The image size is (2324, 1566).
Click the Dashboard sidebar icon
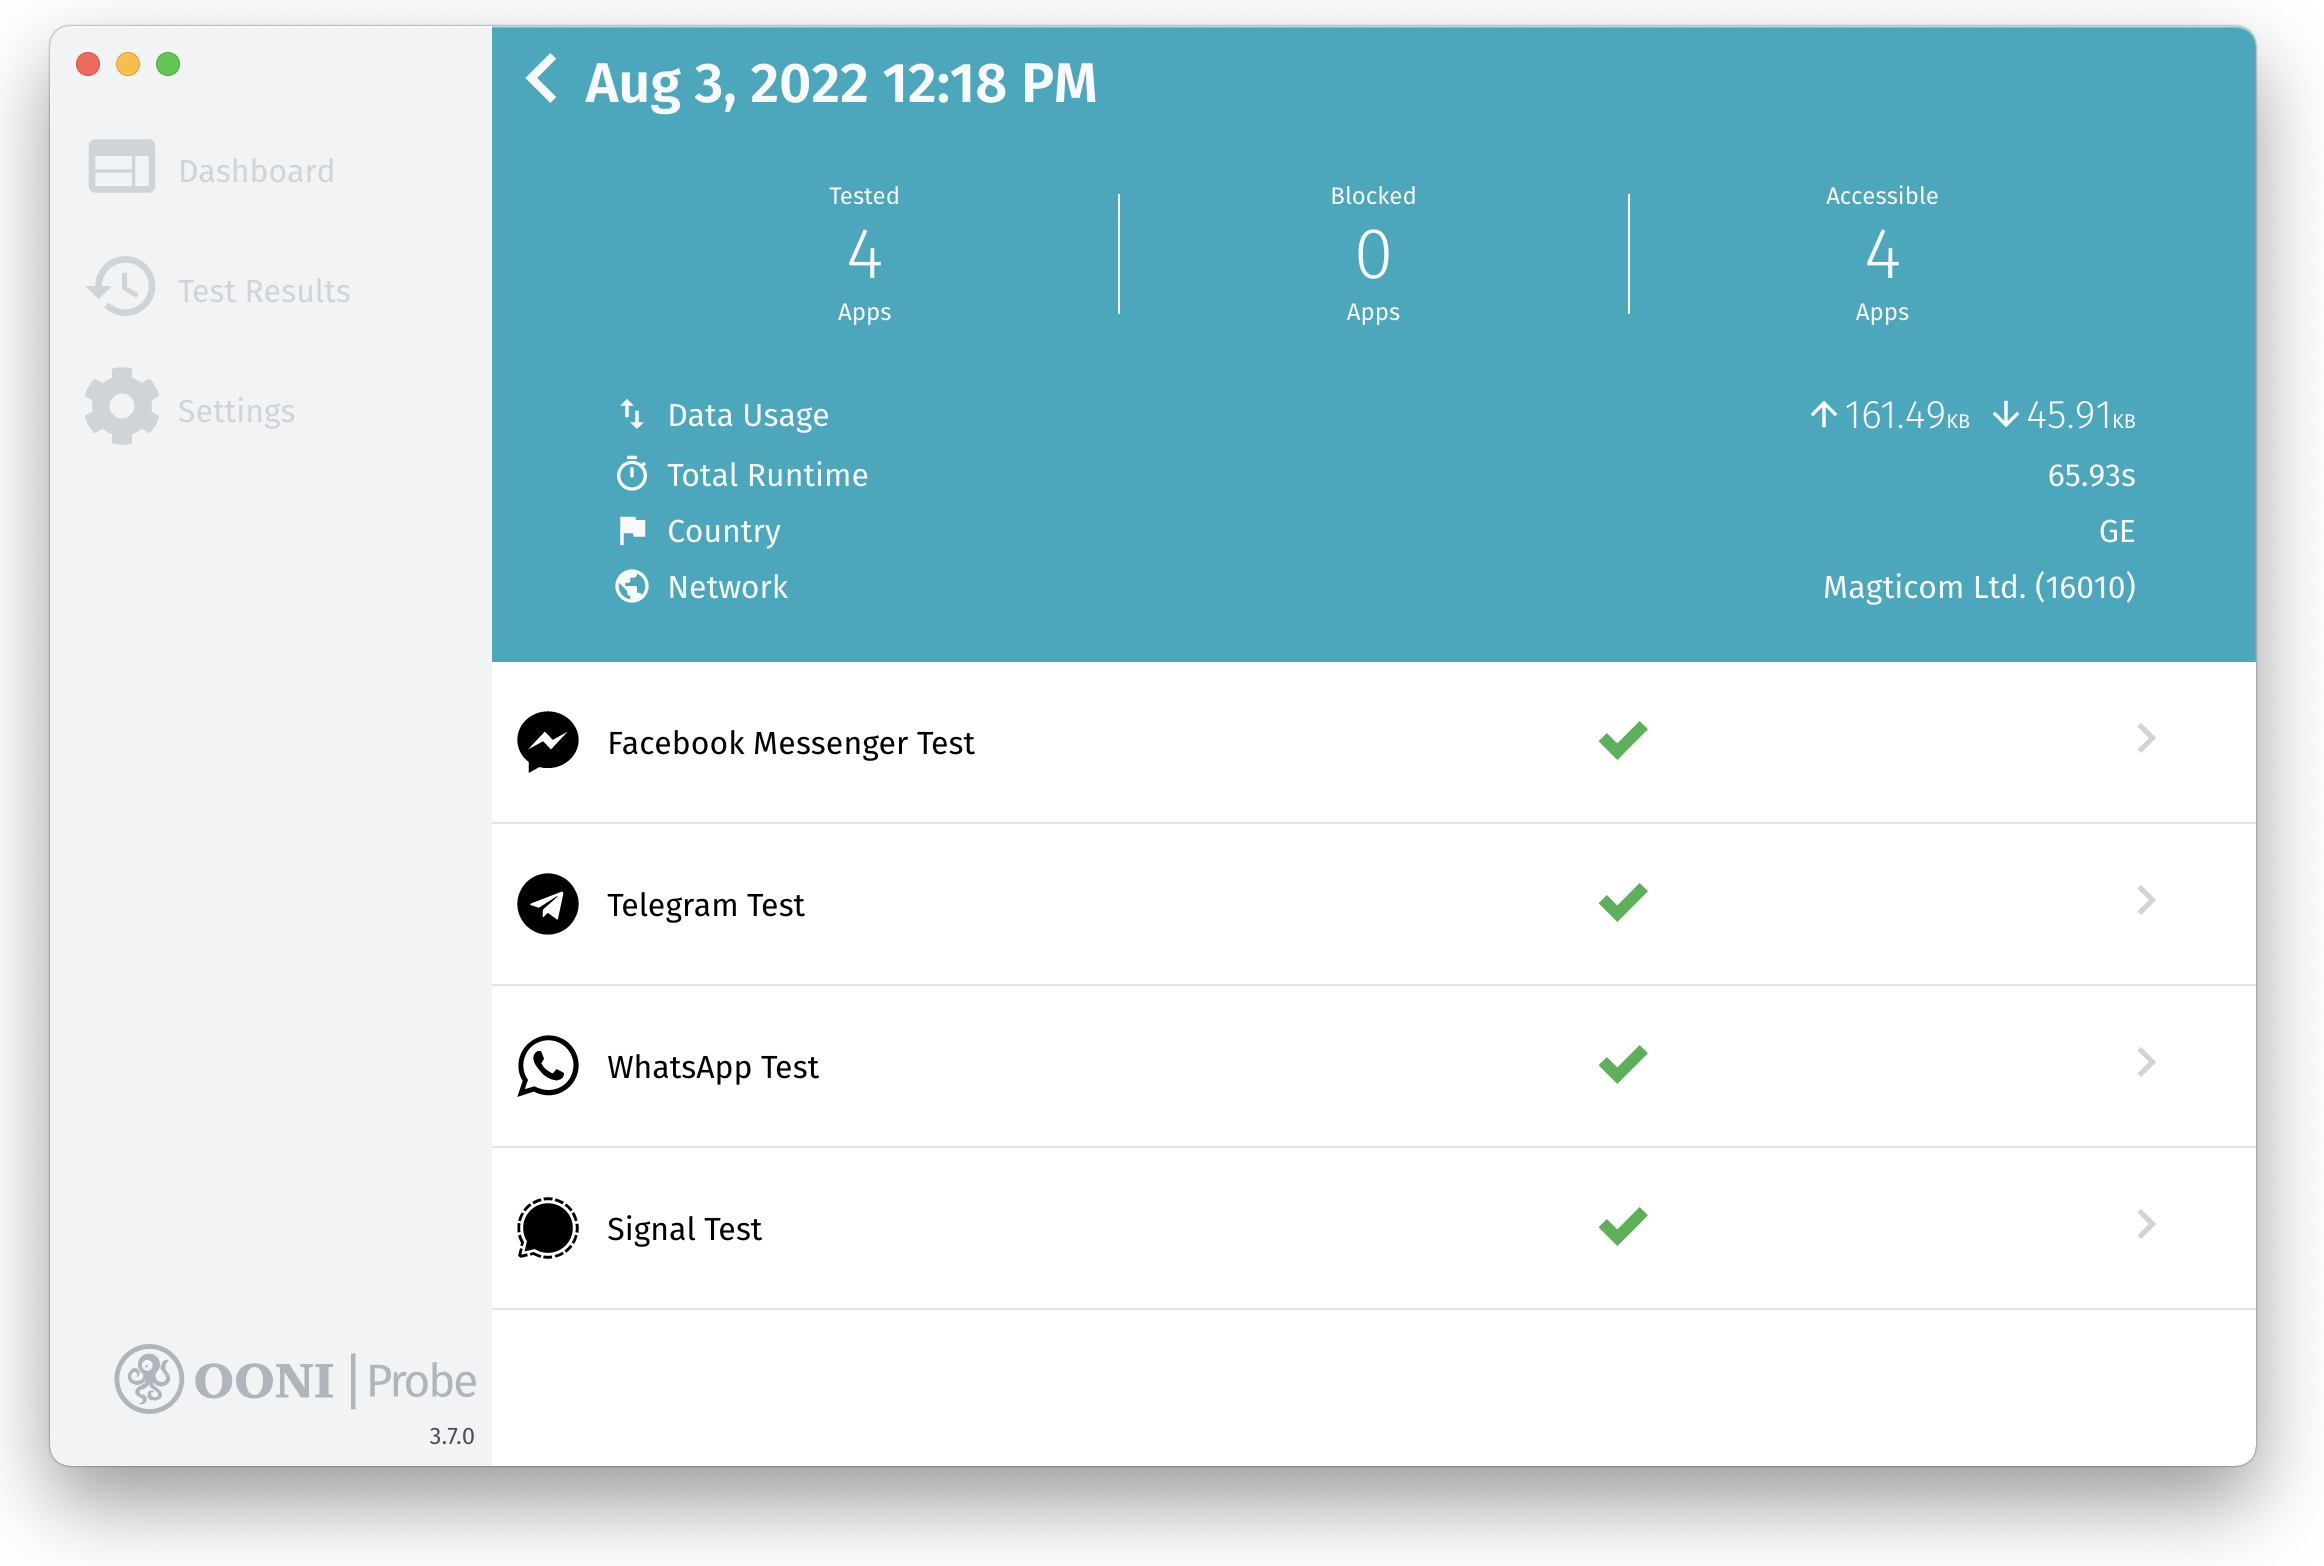tap(121, 167)
